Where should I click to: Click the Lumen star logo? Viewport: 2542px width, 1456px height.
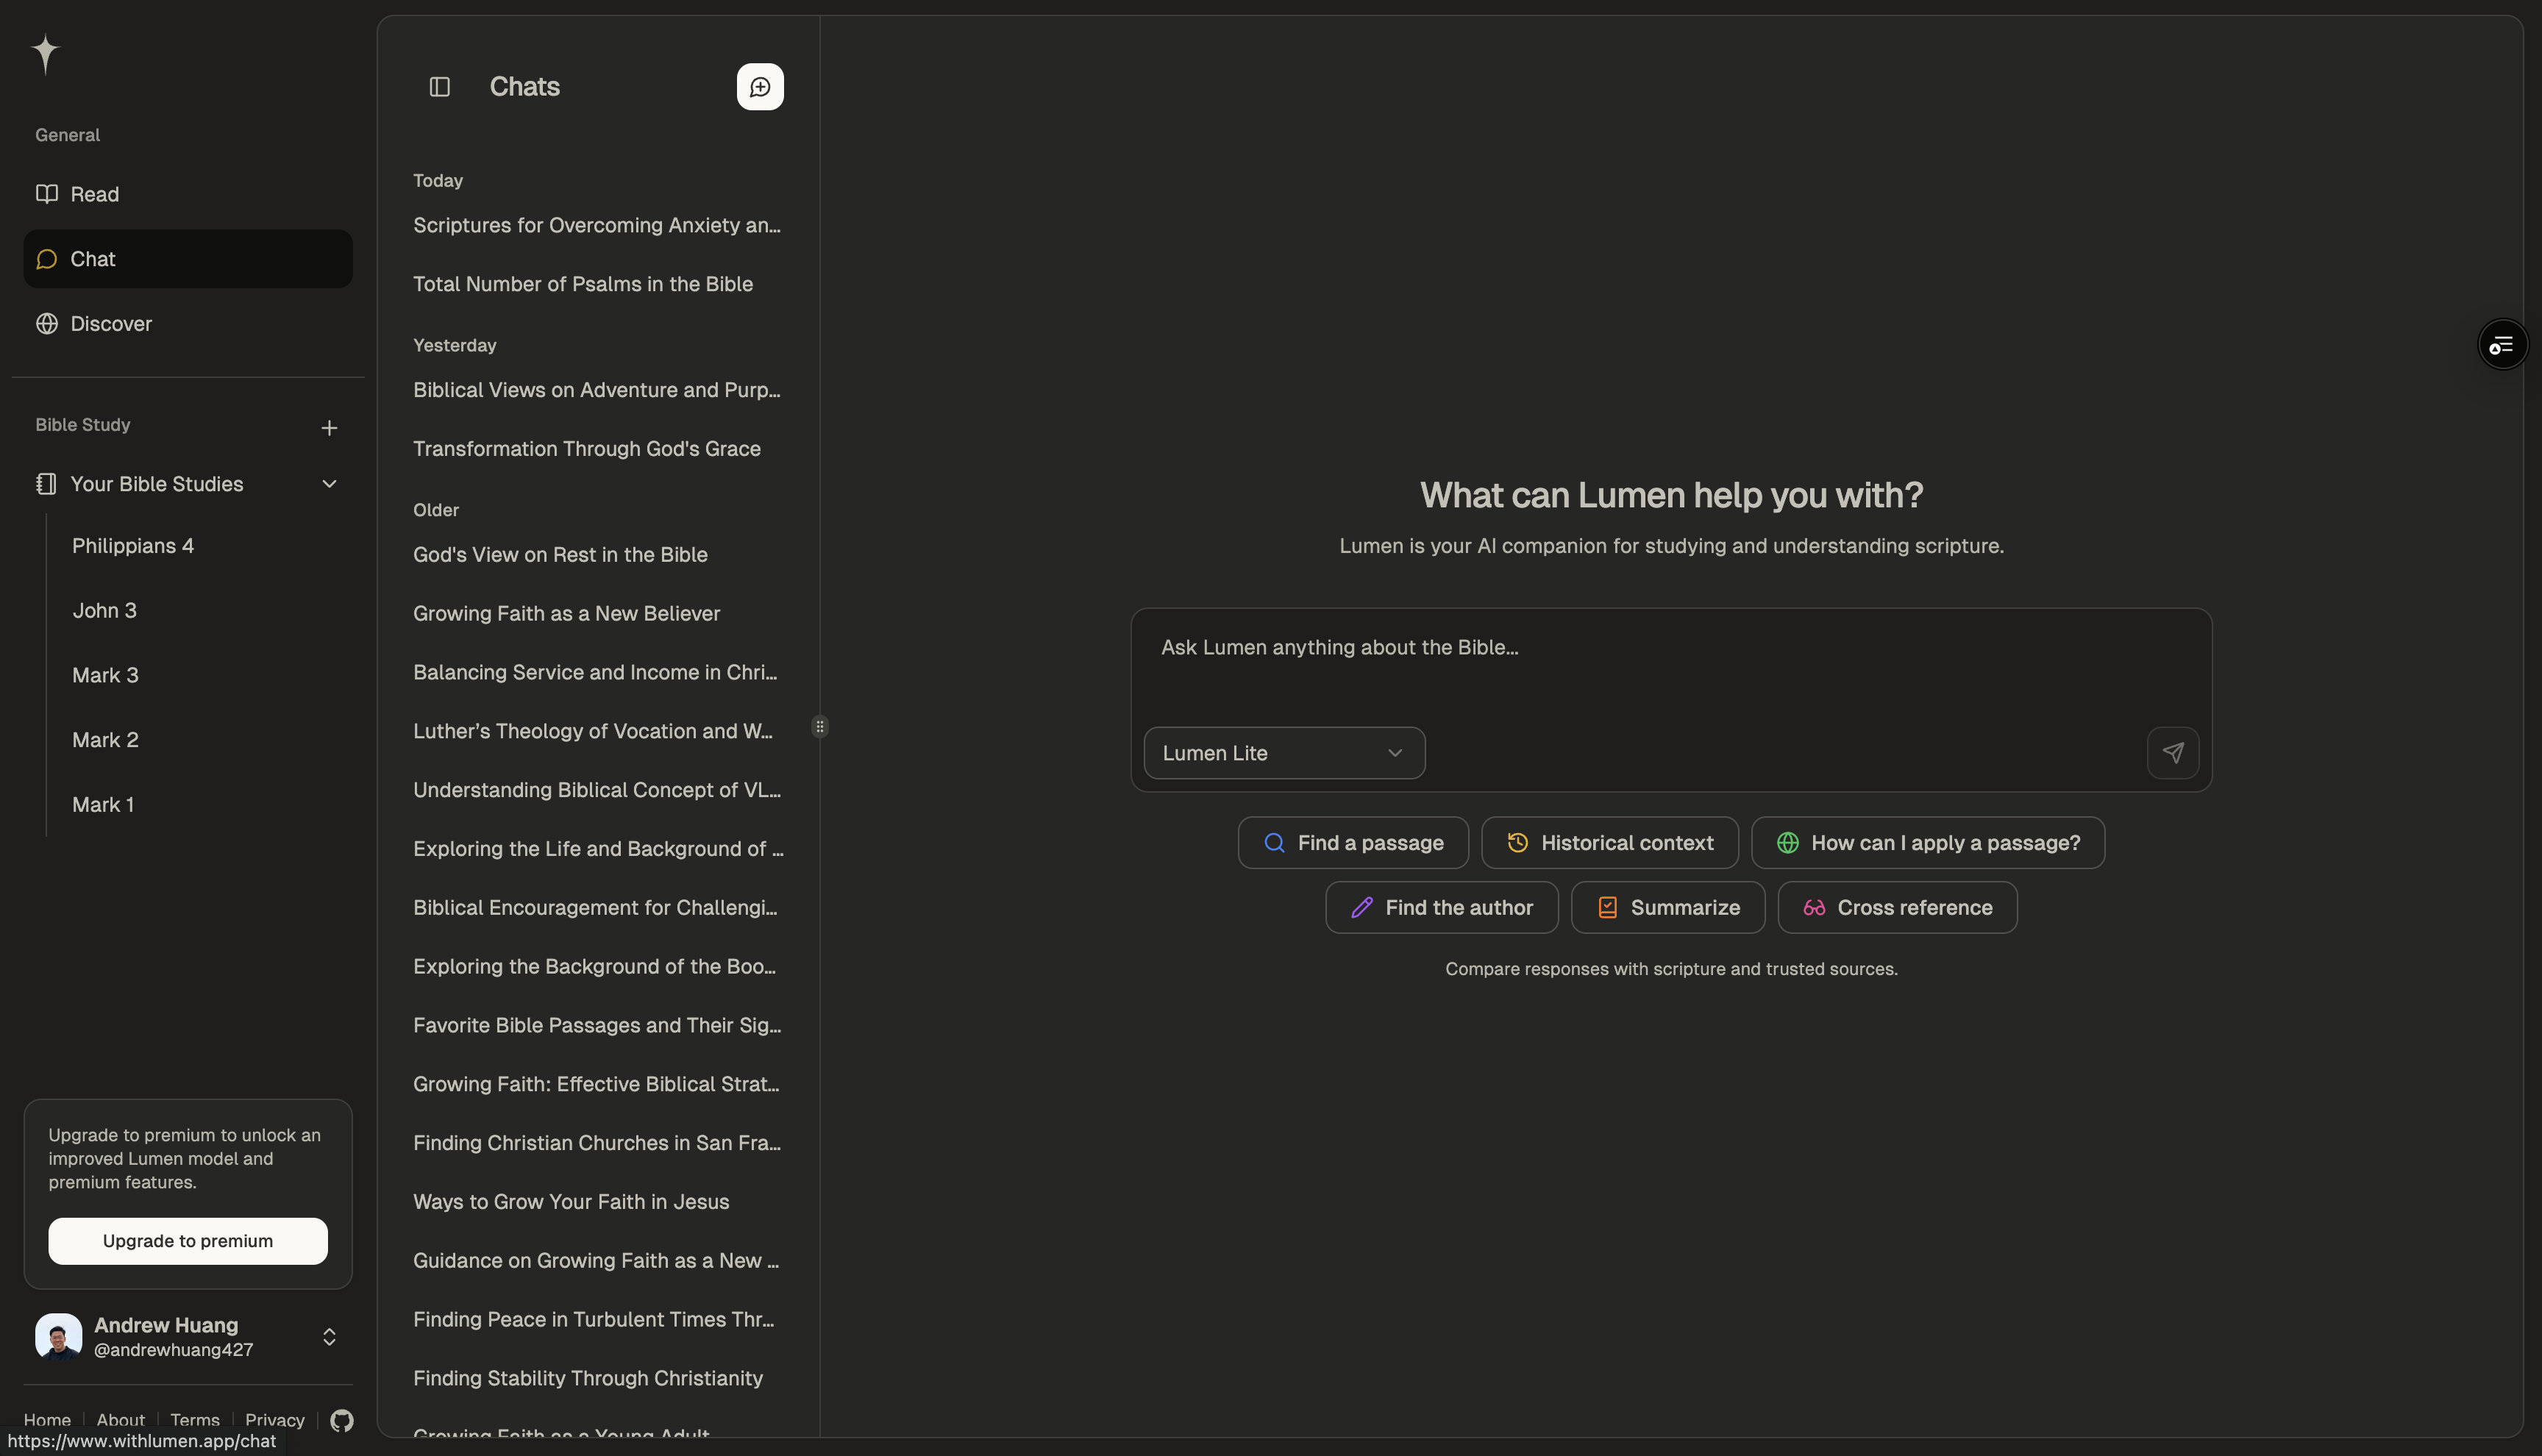46,53
